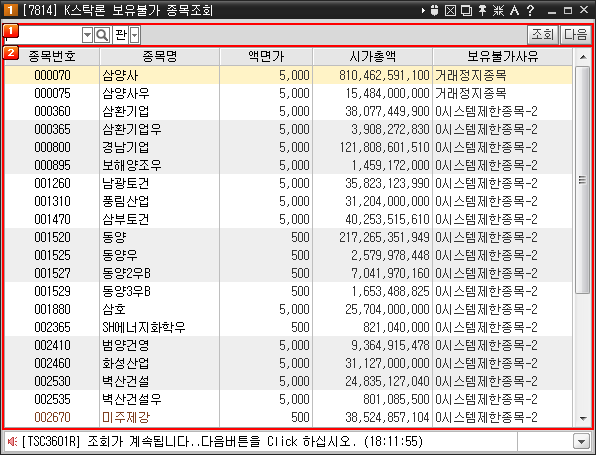
Task: Click the crossed-box icon in title bar
Action: point(450,10)
